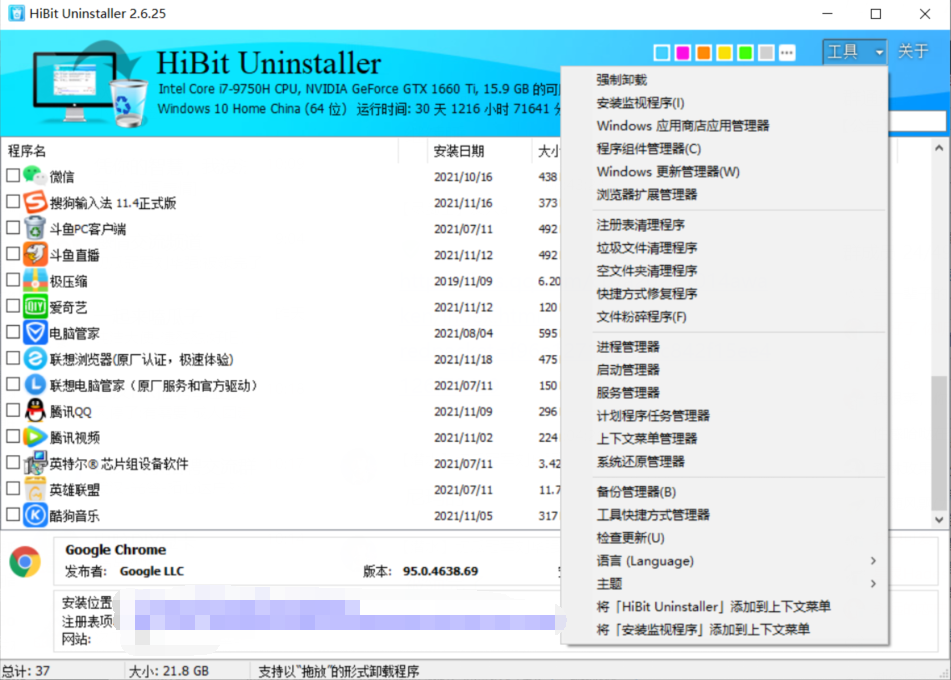This screenshot has width=951, height=680.
Task: Click the 英雄联盟 program icon
Action: (35, 489)
